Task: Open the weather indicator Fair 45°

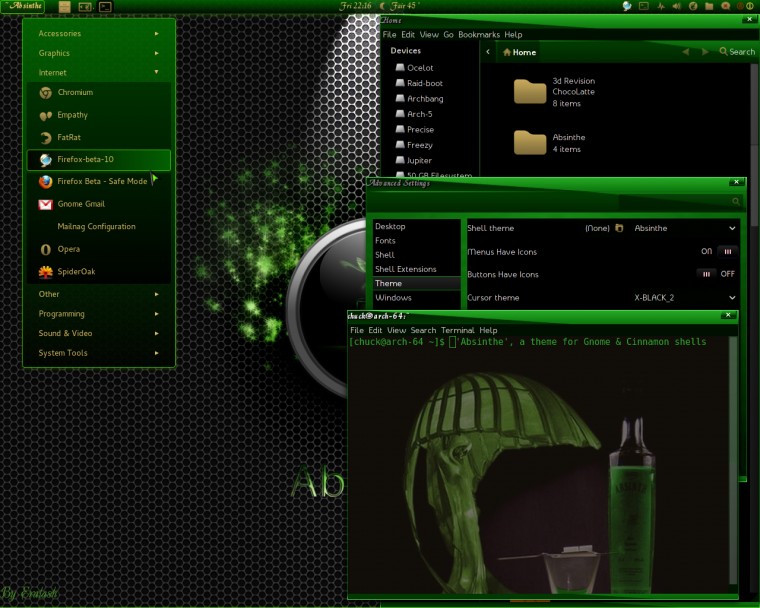Action: click(399, 6)
